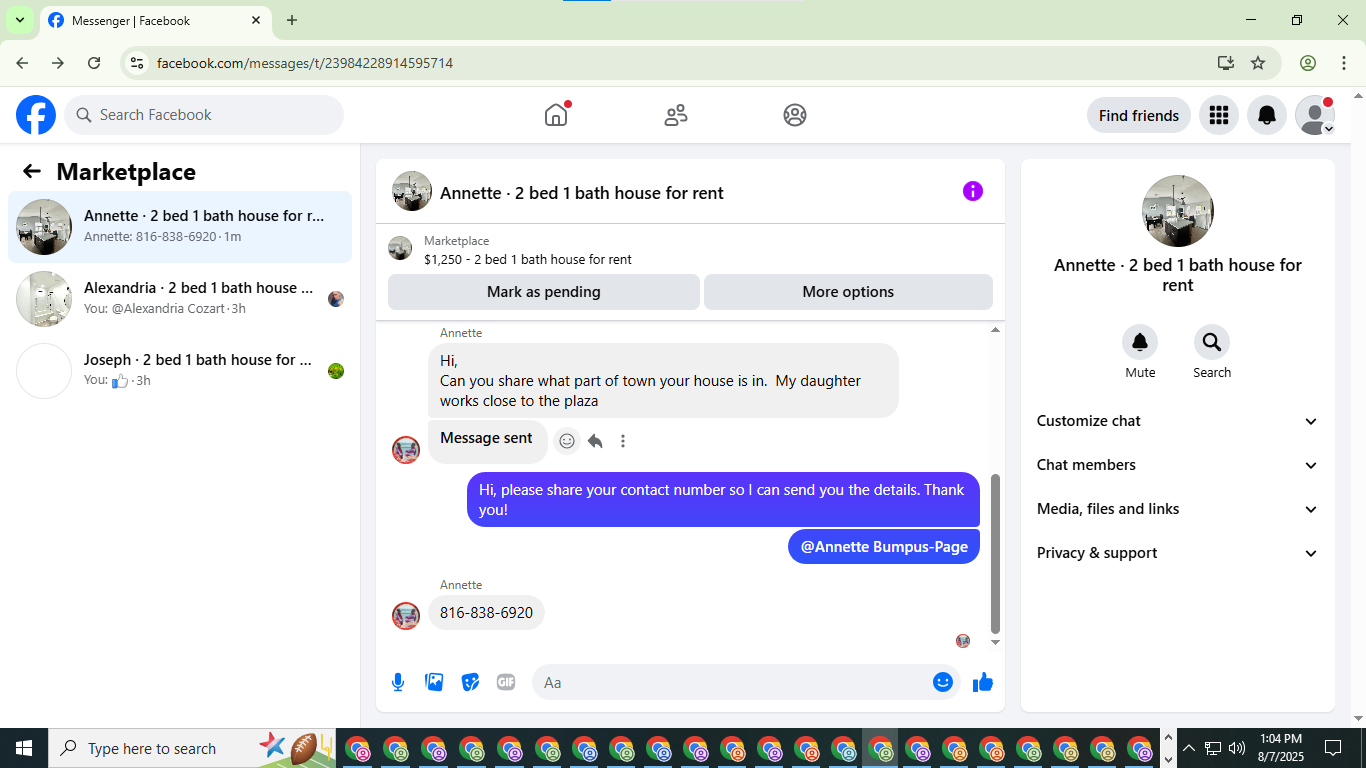
Task: Expand Media, files and links section
Action: [x=1178, y=509]
